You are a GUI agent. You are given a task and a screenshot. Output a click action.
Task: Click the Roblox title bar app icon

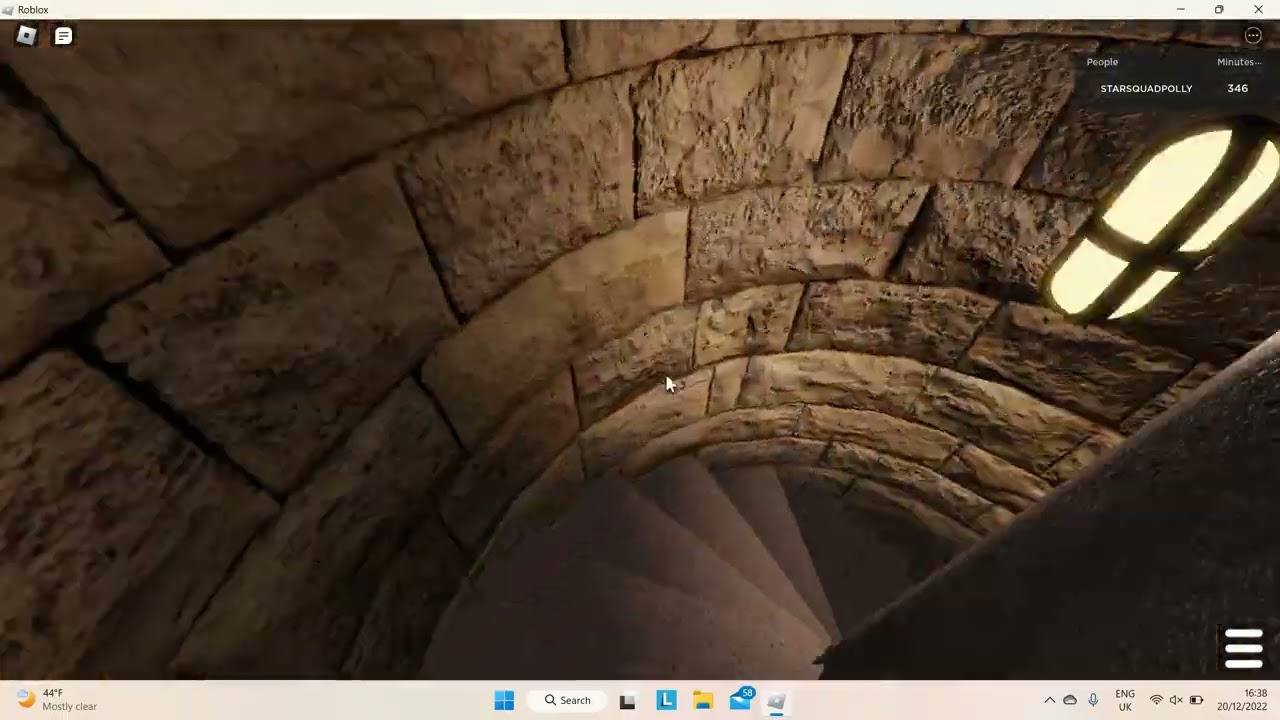point(8,9)
